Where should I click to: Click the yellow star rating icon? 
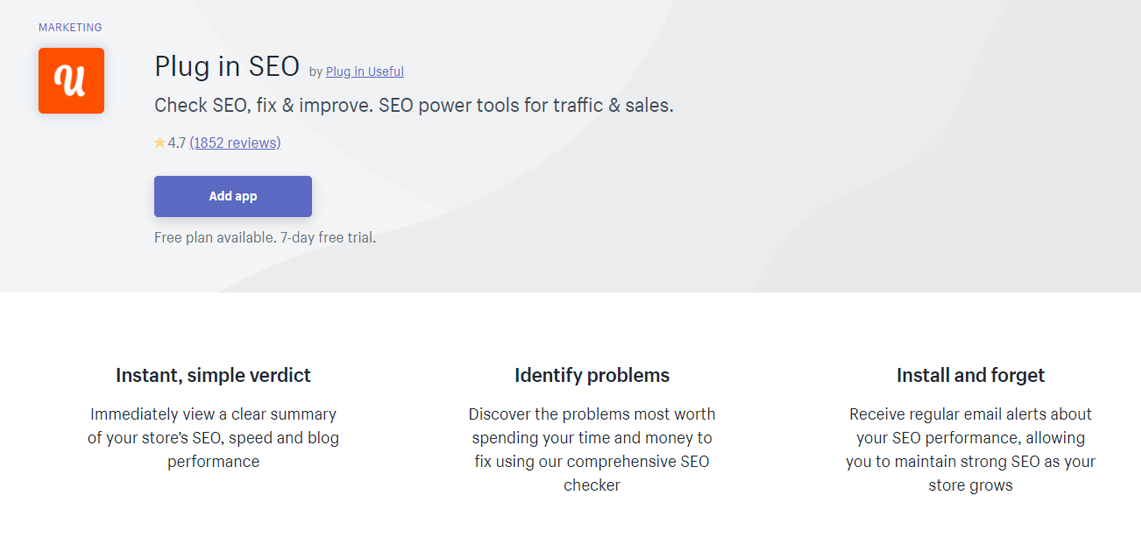coord(160,143)
